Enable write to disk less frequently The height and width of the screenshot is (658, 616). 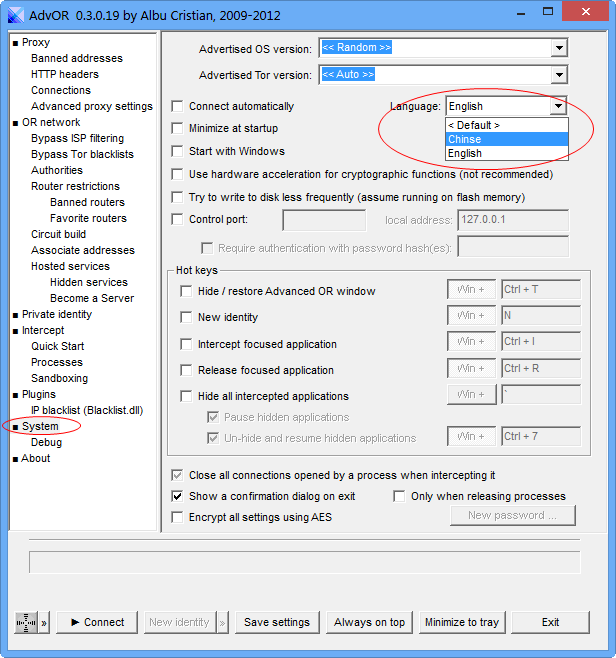[x=177, y=197]
